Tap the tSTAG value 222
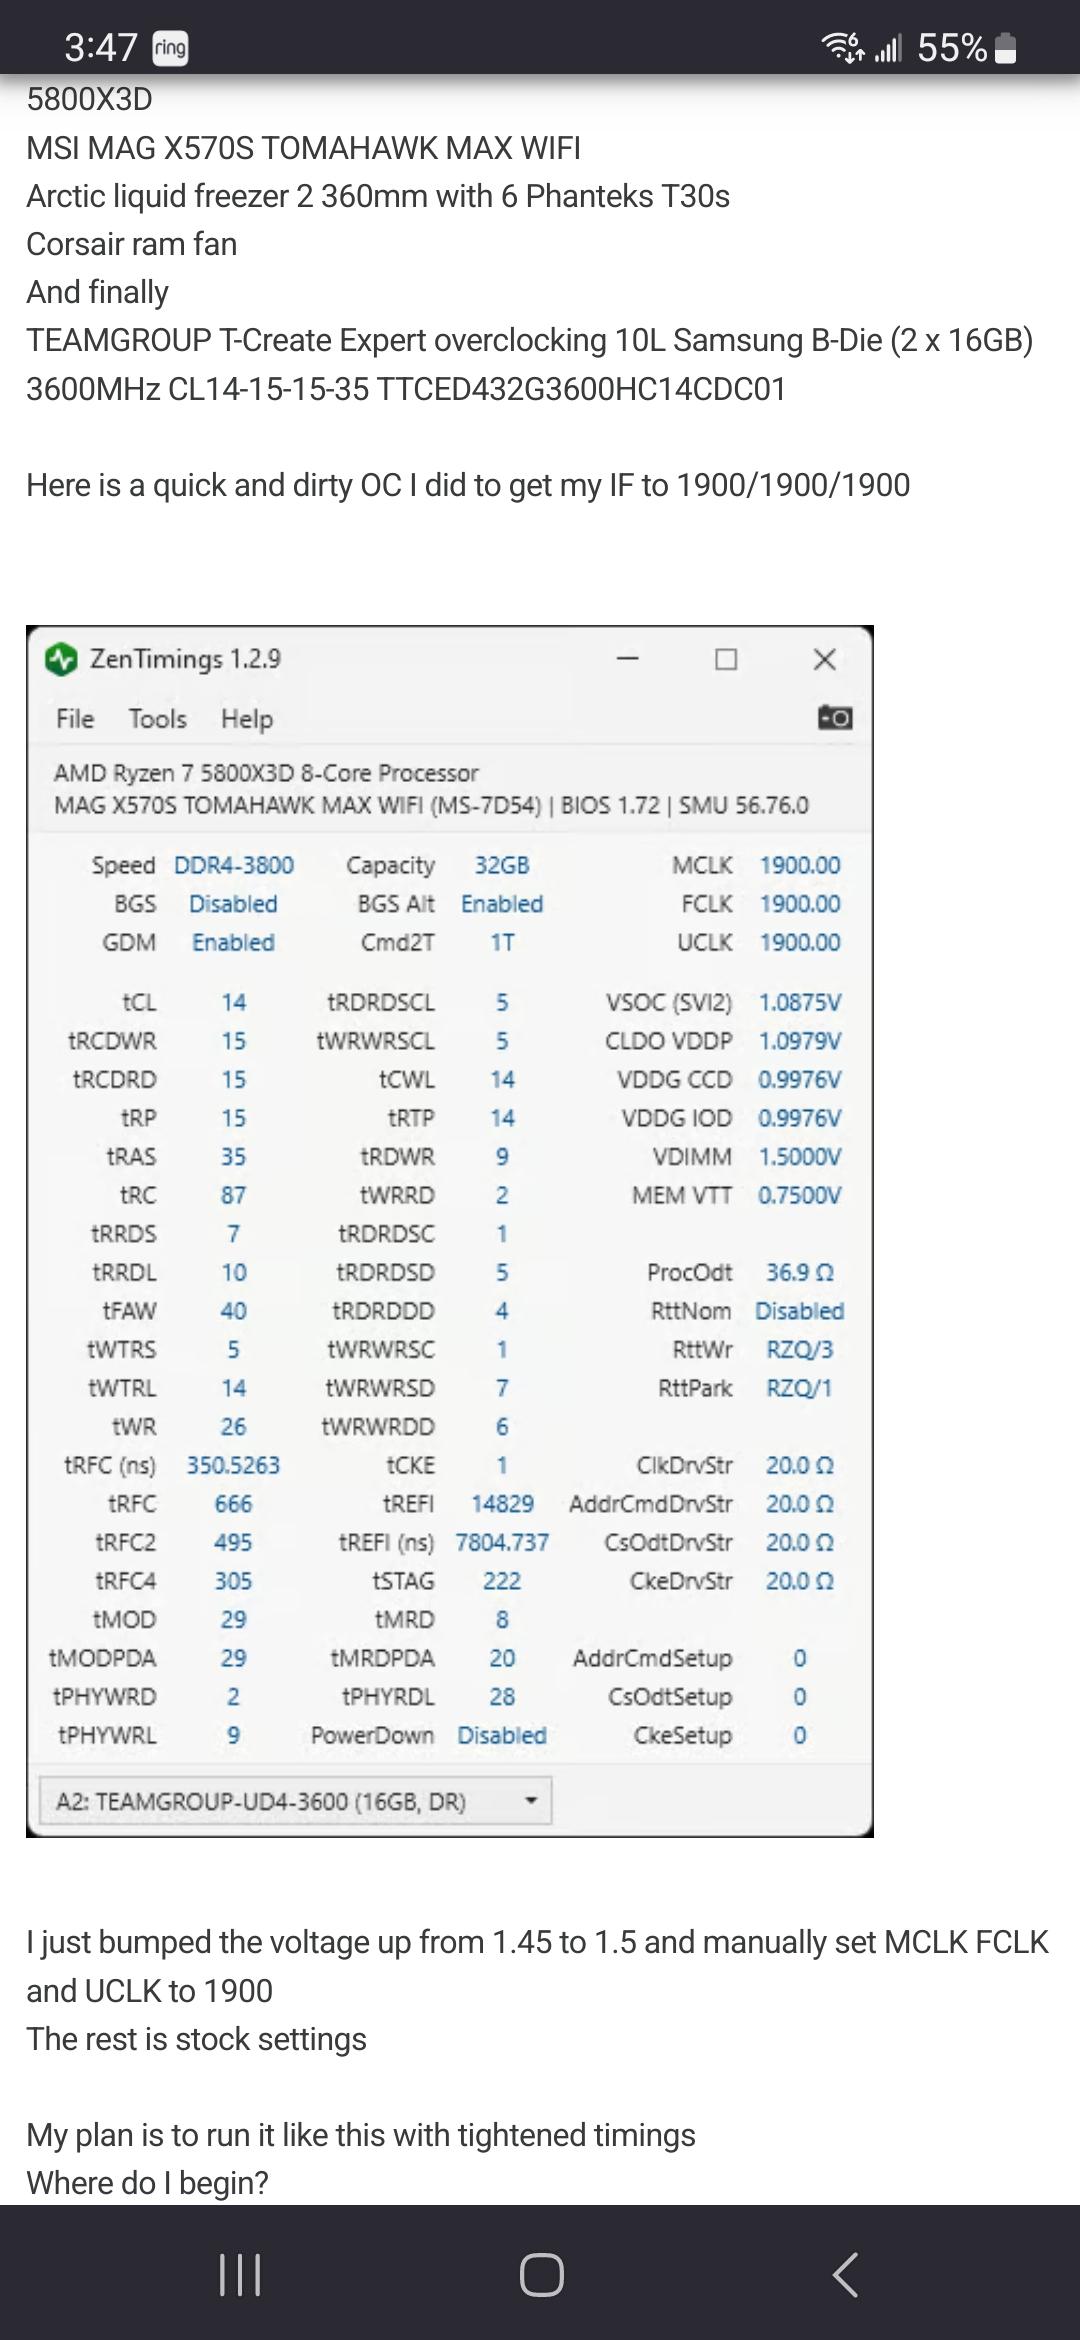 pyautogui.click(x=502, y=1580)
